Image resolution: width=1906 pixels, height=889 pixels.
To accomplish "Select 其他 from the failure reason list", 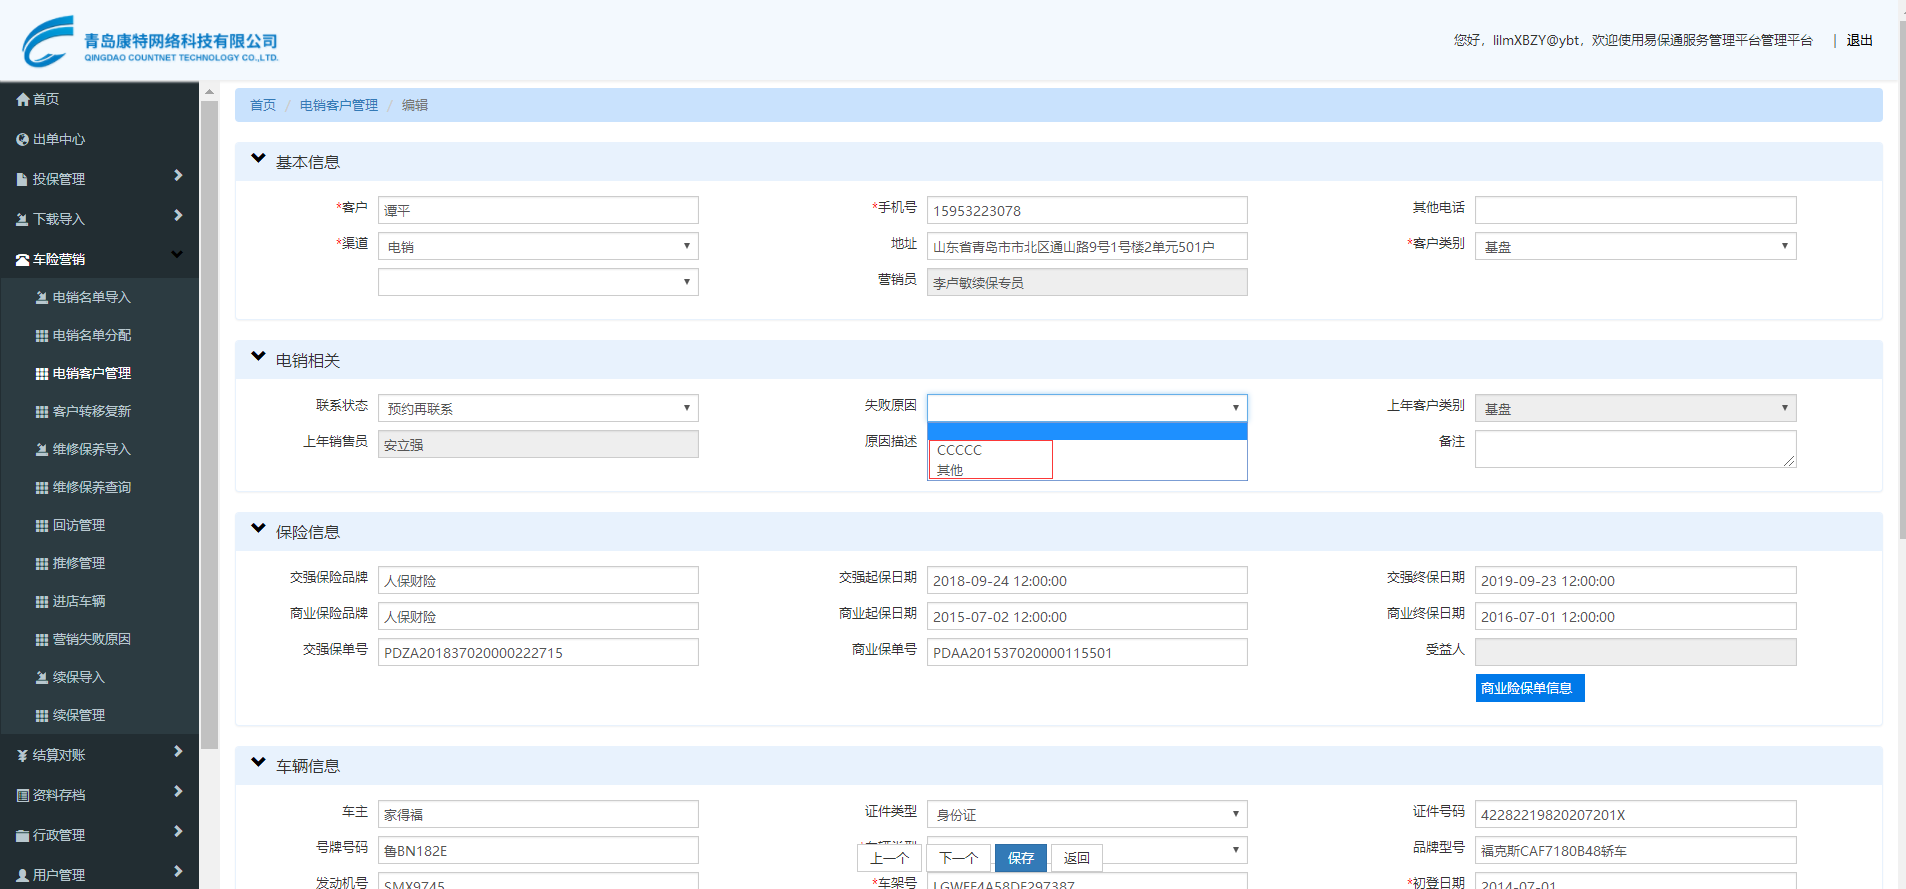I will tap(950, 470).
